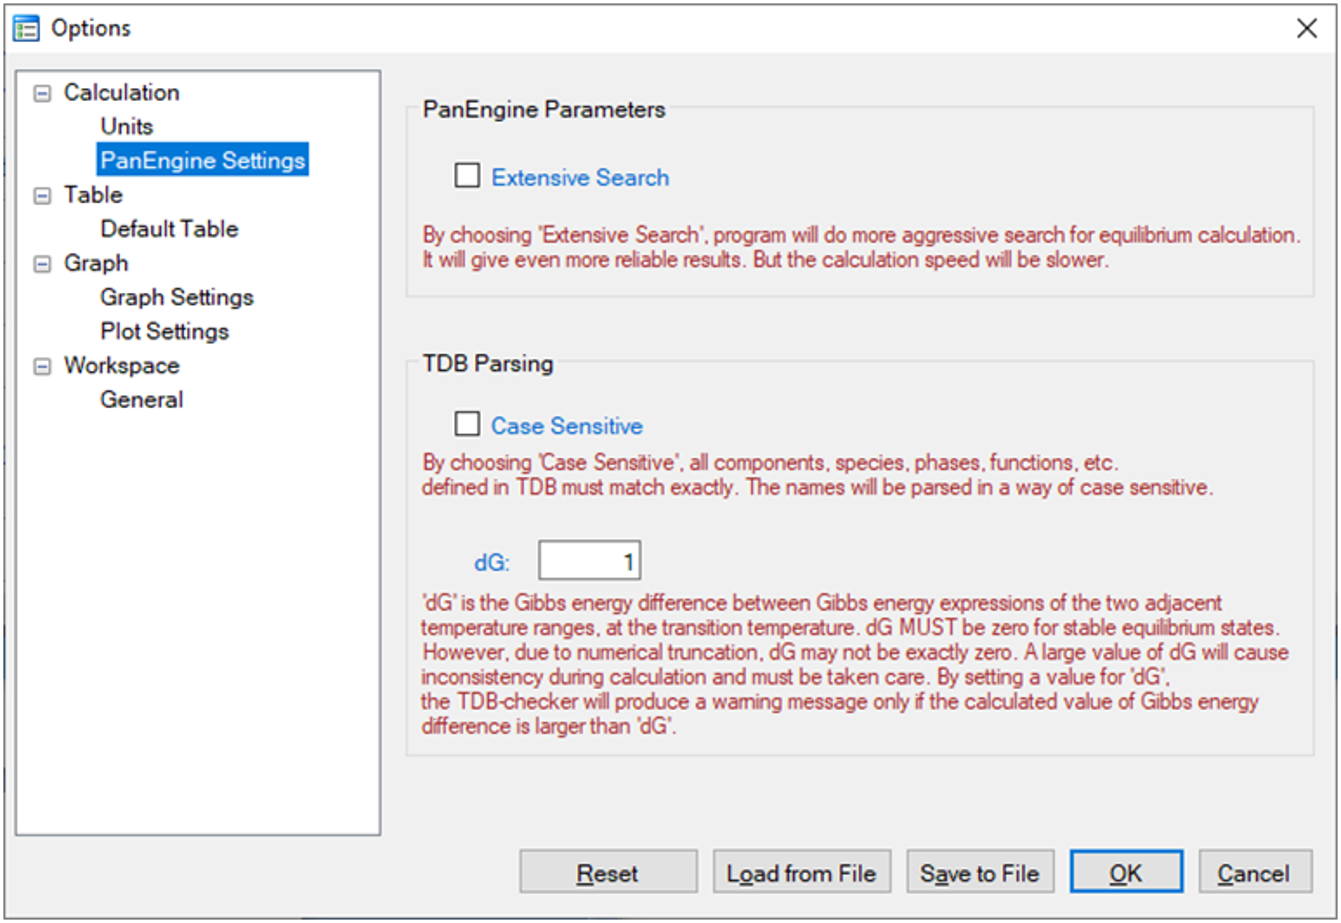Screen dimensions: 1341x923
Task: Toggle the Case Sensitive checkbox
Action: tap(467, 425)
